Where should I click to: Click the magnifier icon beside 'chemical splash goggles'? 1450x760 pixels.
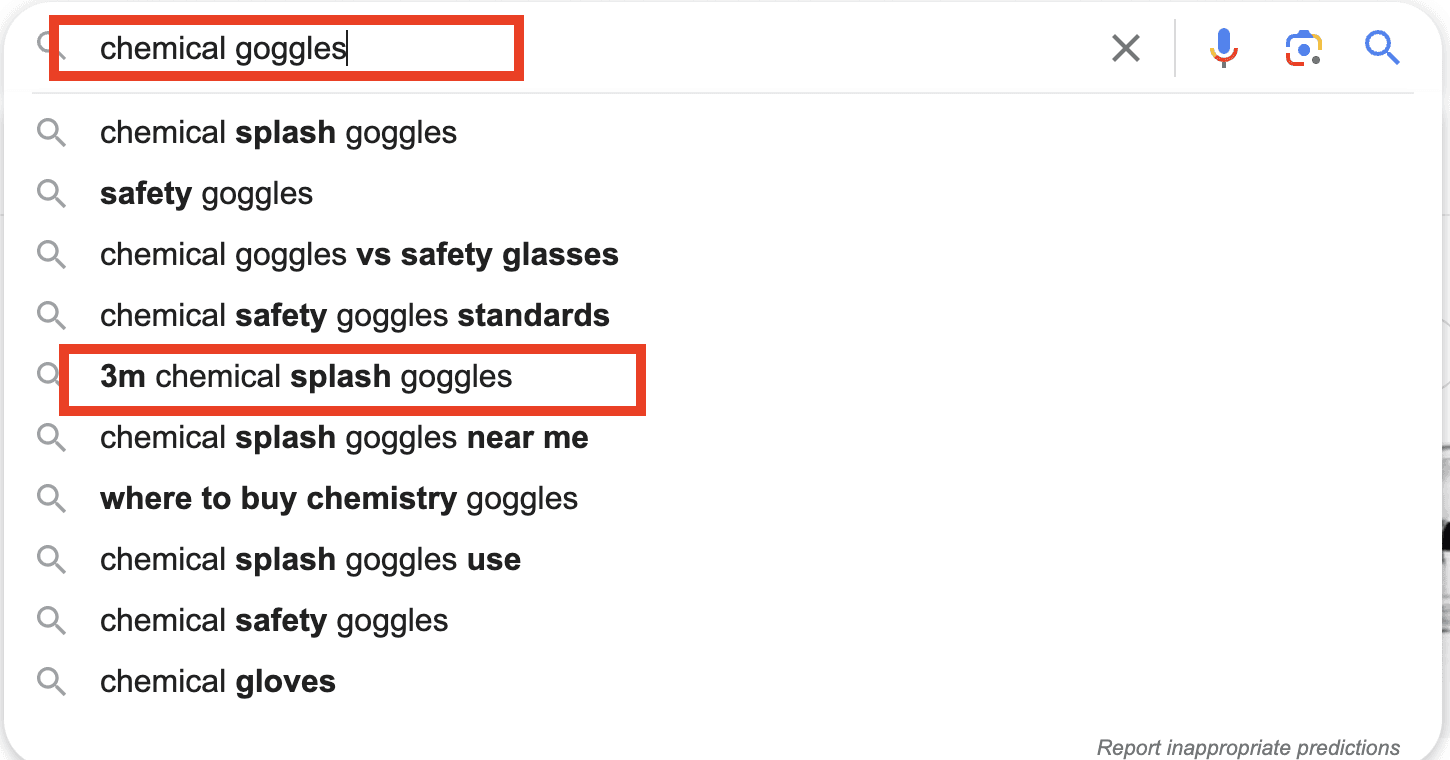51,132
